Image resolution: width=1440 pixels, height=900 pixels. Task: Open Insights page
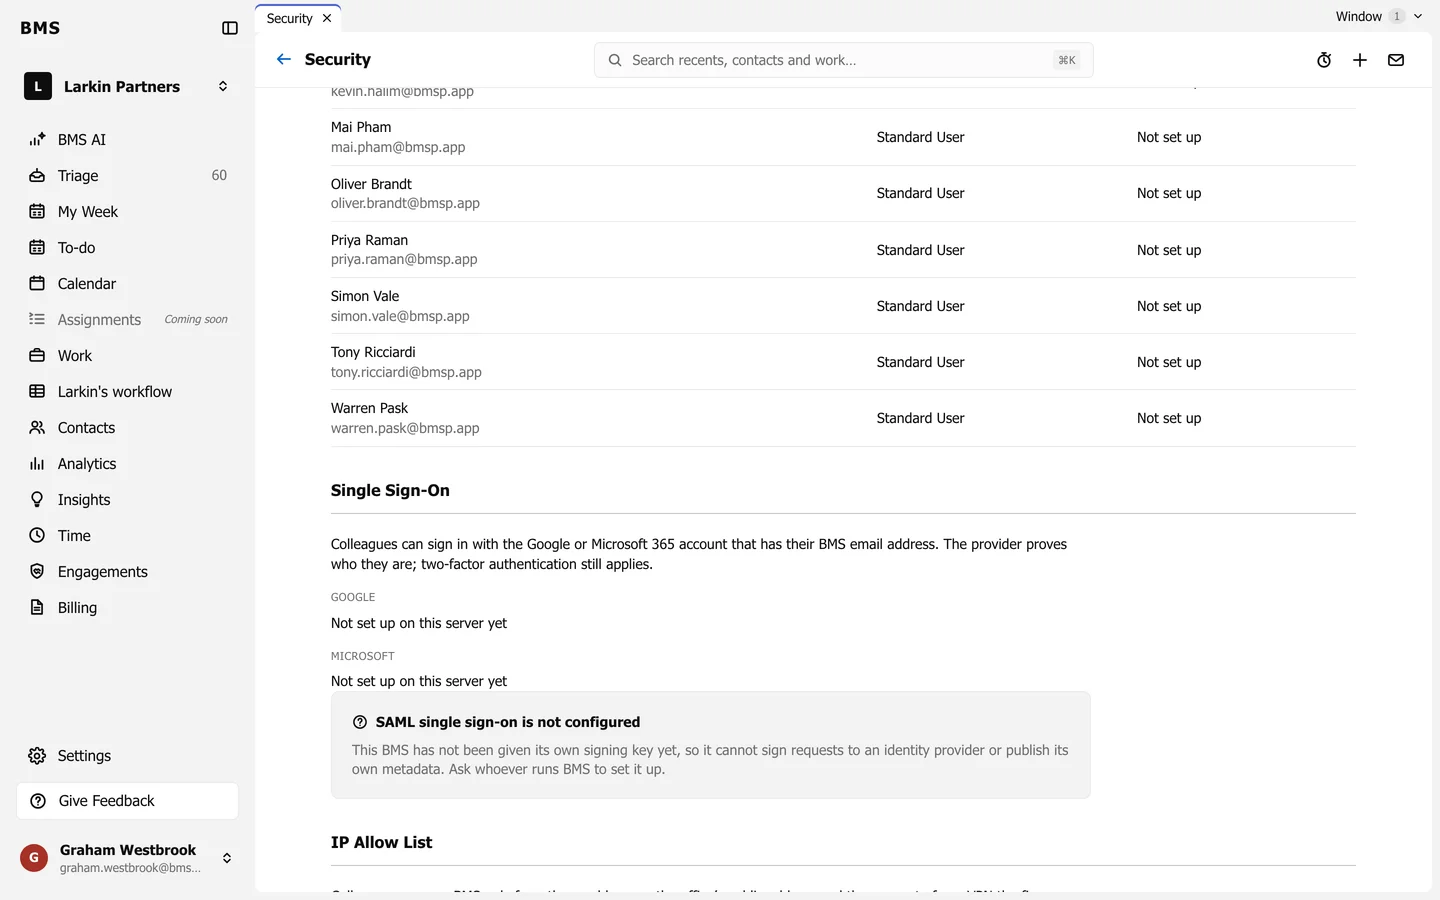tap(128, 500)
